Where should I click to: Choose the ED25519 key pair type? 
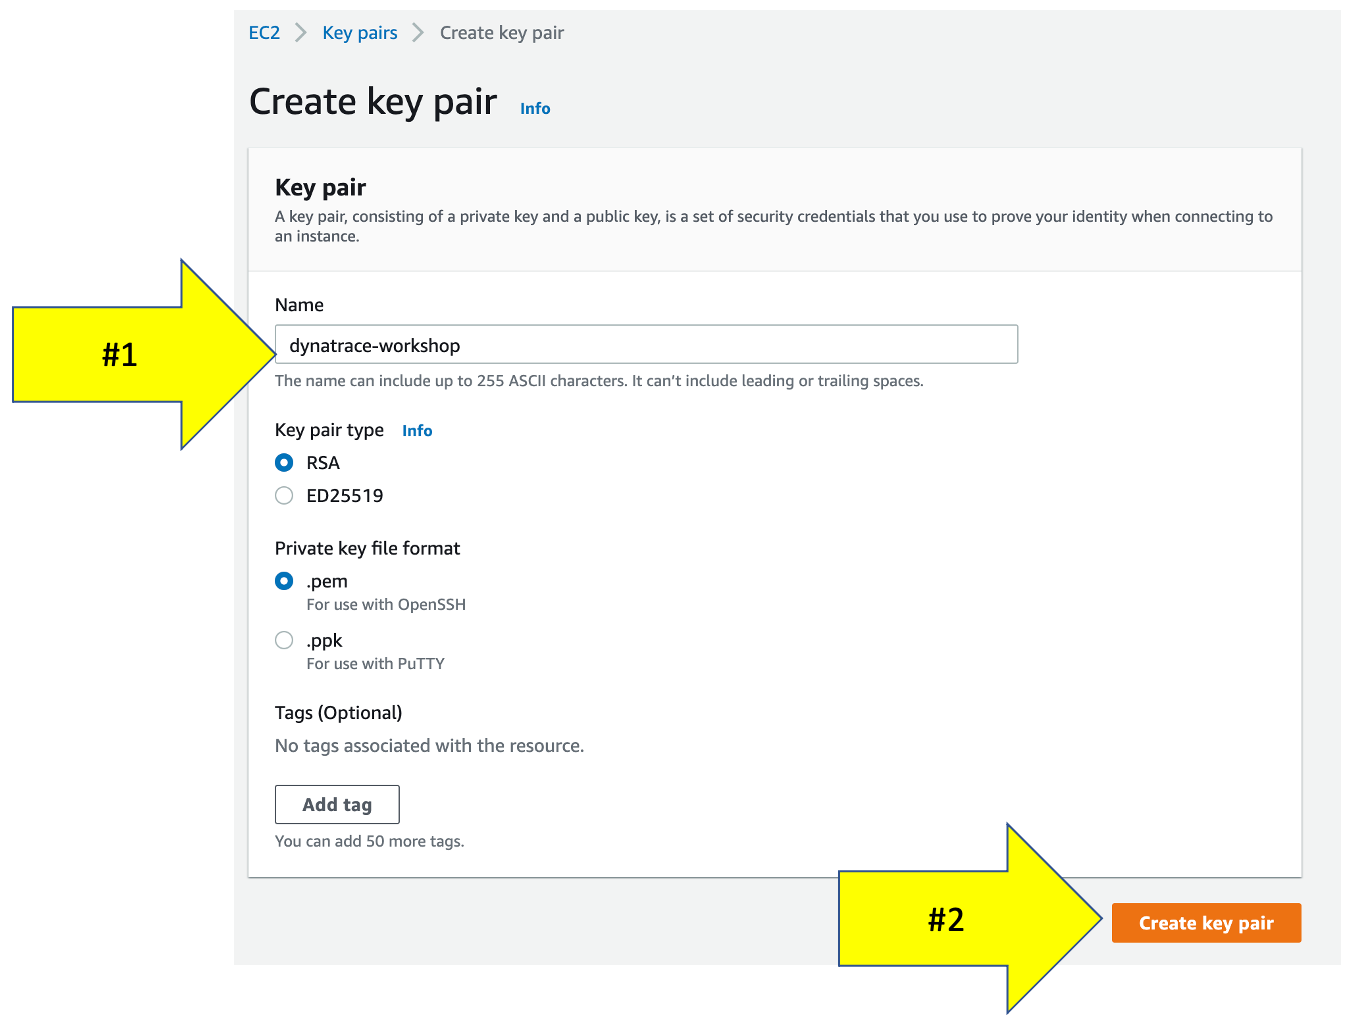click(x=284, y=496)
